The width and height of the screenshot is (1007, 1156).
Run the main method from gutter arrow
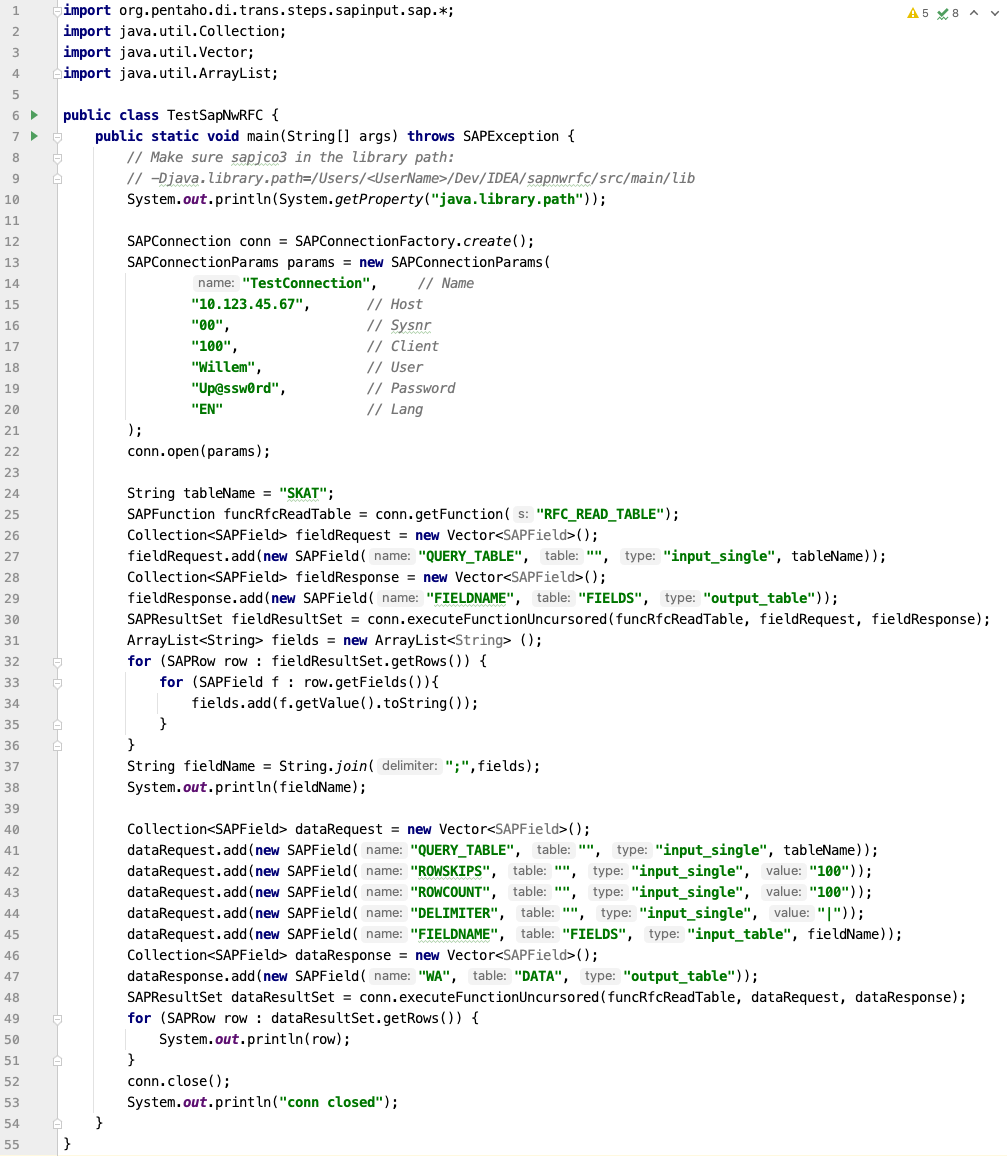(34, 136)
